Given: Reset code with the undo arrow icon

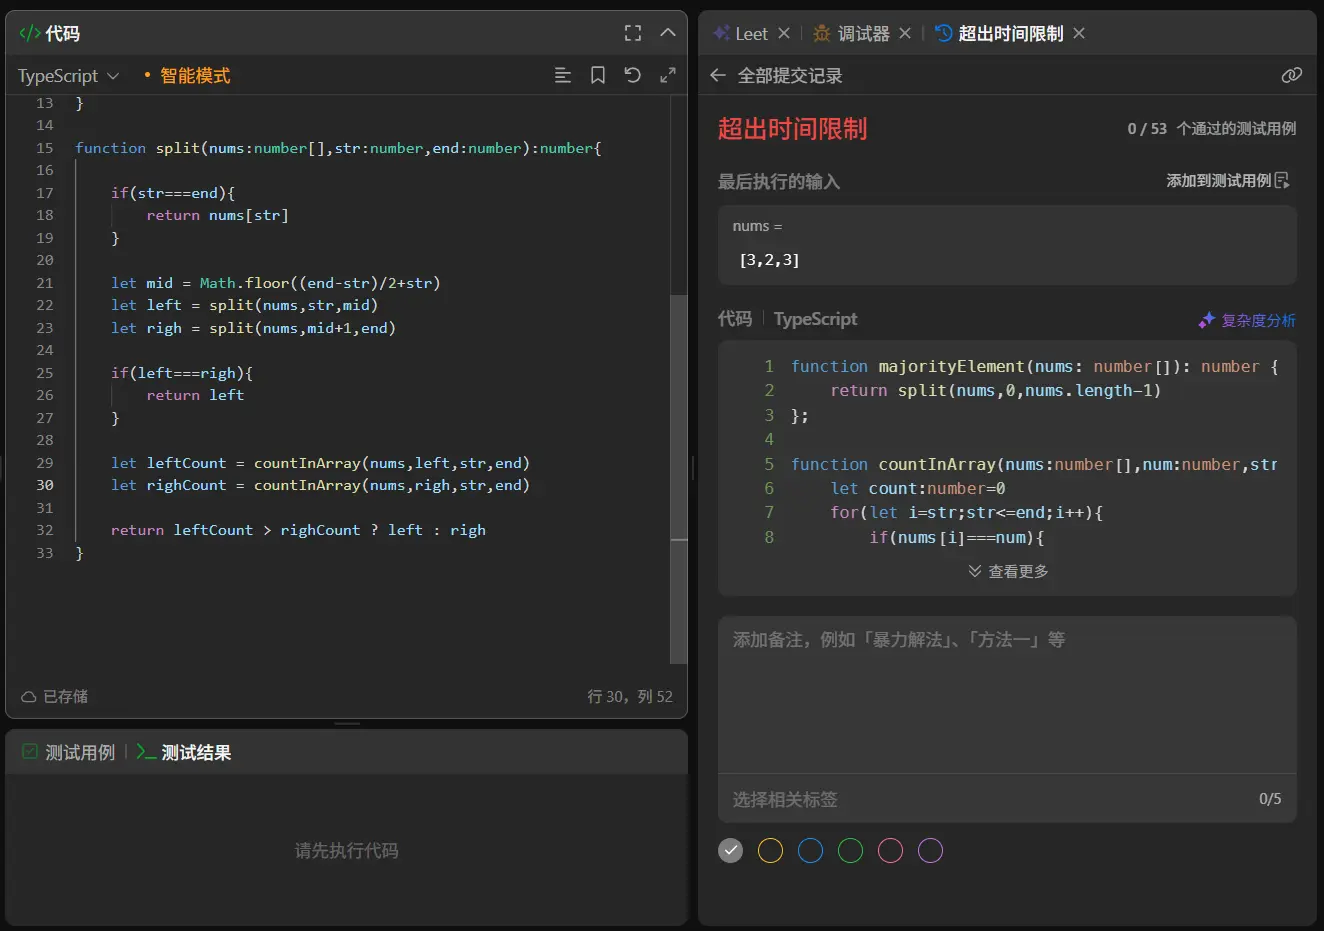Looking at the screenshot, I should click(x=633, y=75).
